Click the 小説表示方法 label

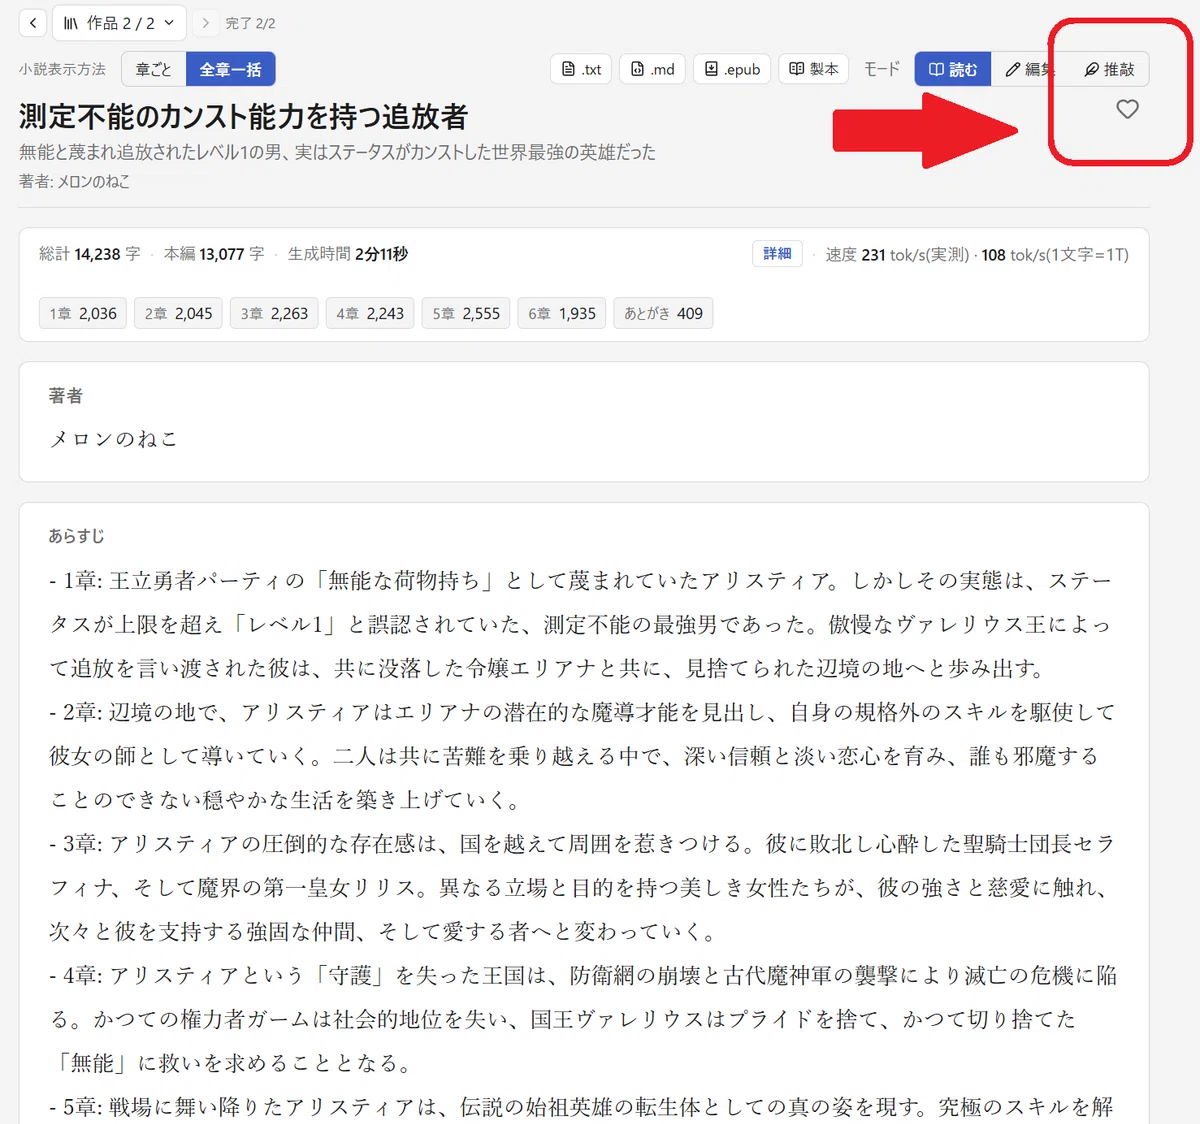click(x=62, y=69)
